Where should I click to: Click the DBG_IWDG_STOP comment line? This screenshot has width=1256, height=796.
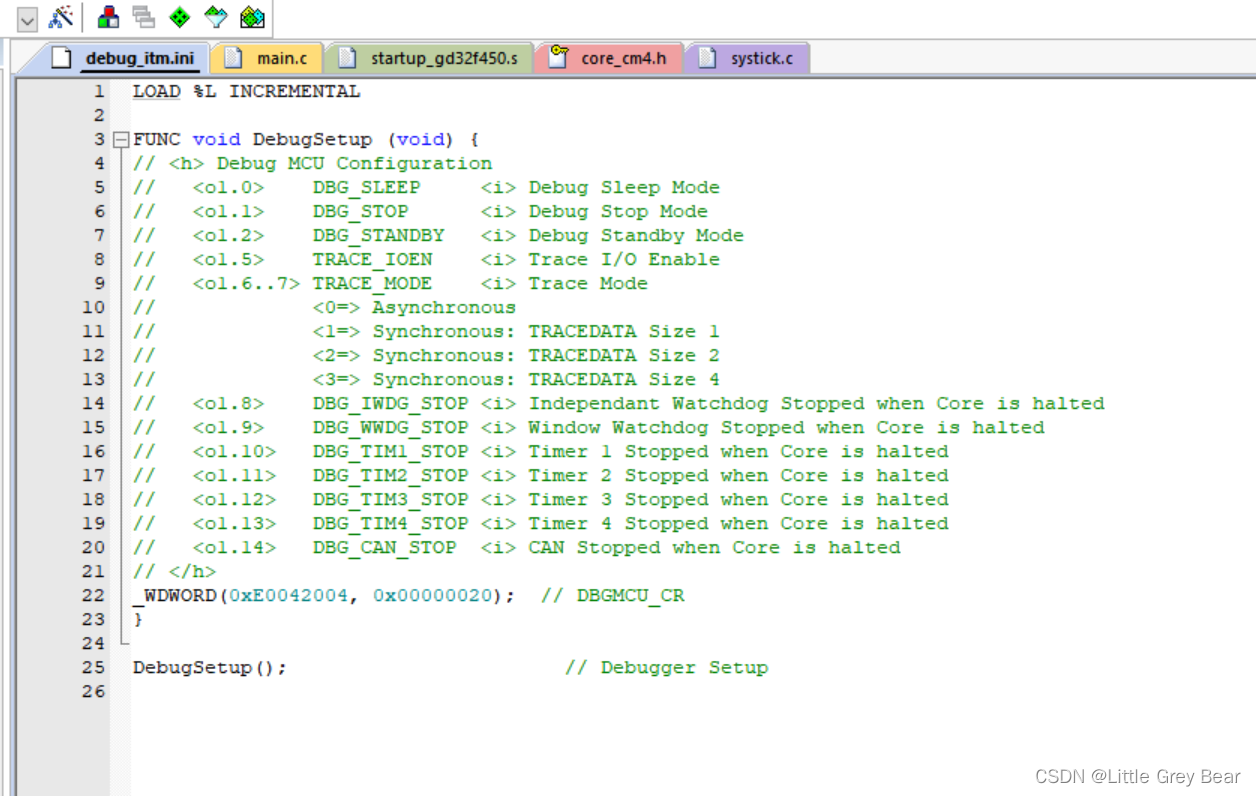[x=619, y=403]
